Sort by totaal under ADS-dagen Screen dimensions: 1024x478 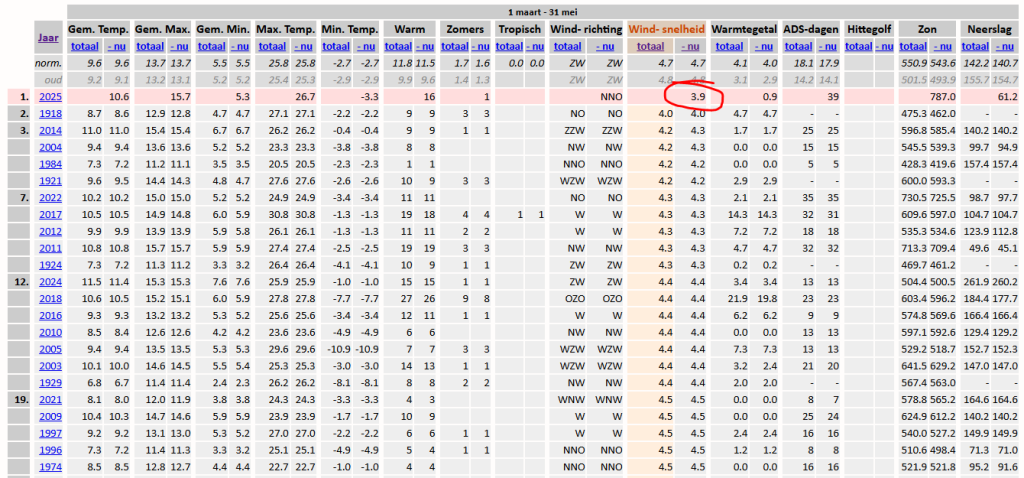(795, 46)
